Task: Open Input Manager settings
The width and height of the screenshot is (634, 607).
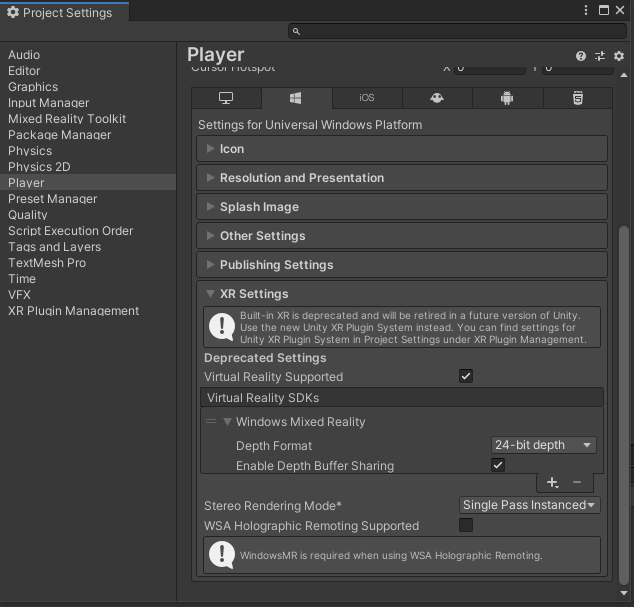Action: 88,103
